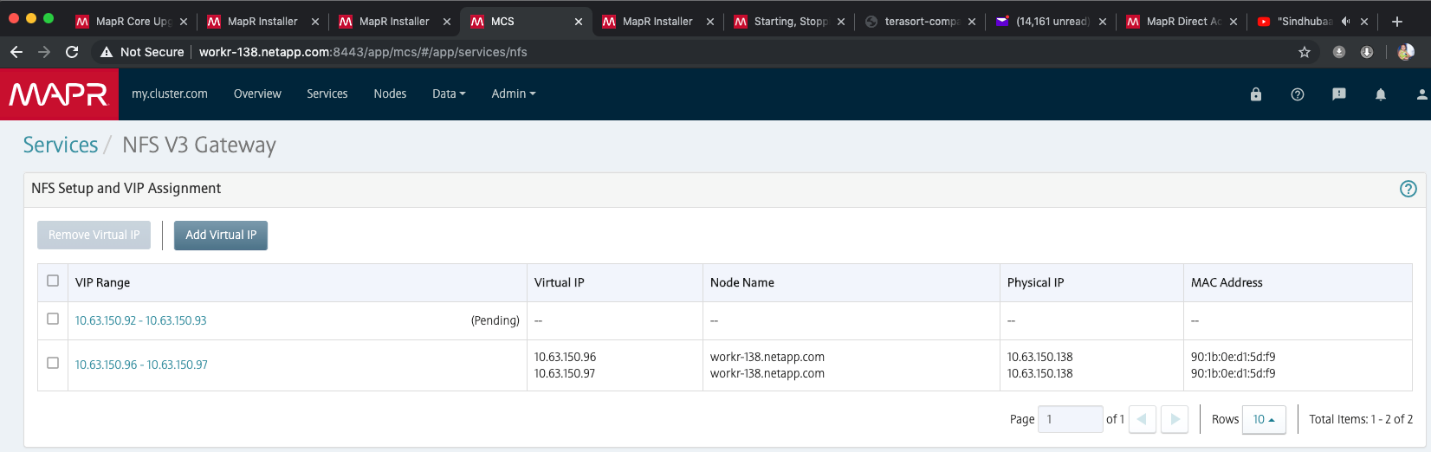Reload the page with browser refresh icon

(x=72, y=52)
